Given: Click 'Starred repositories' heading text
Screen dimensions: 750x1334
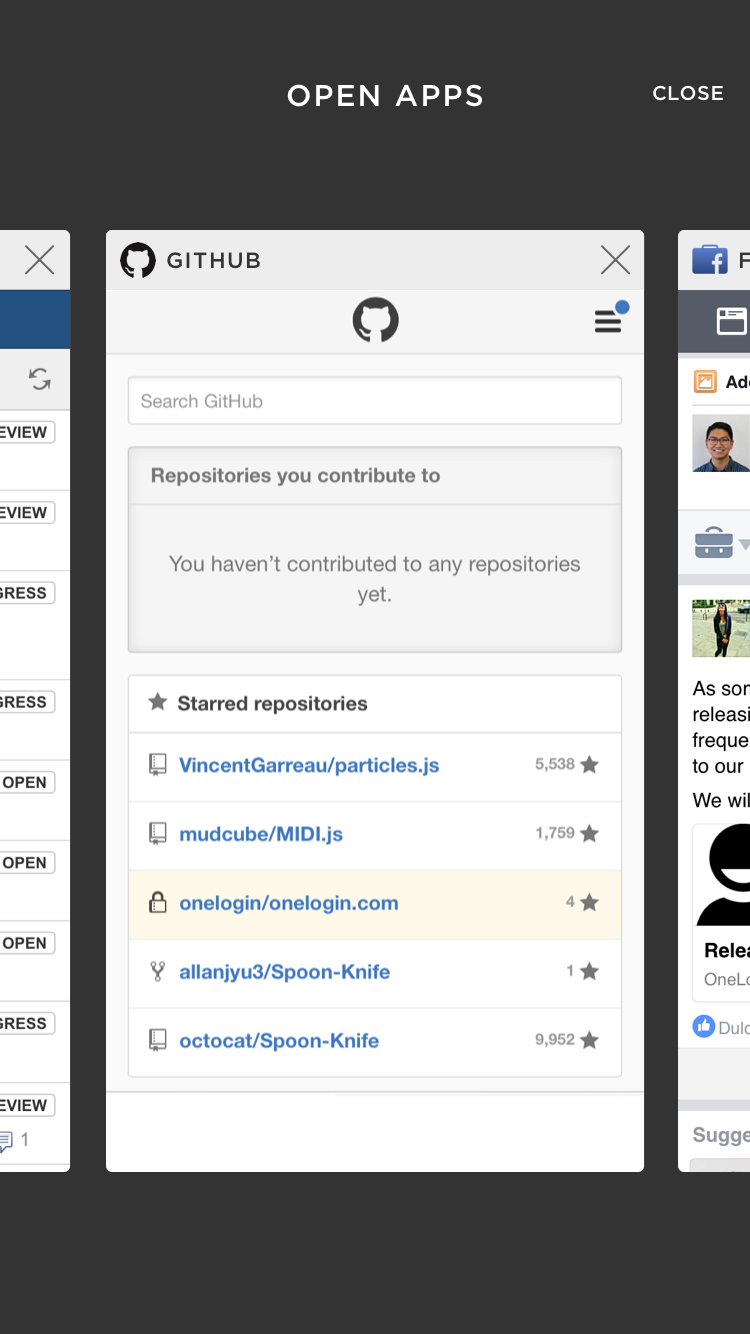Looking at the screenshot, I should [x=272, y=704].
